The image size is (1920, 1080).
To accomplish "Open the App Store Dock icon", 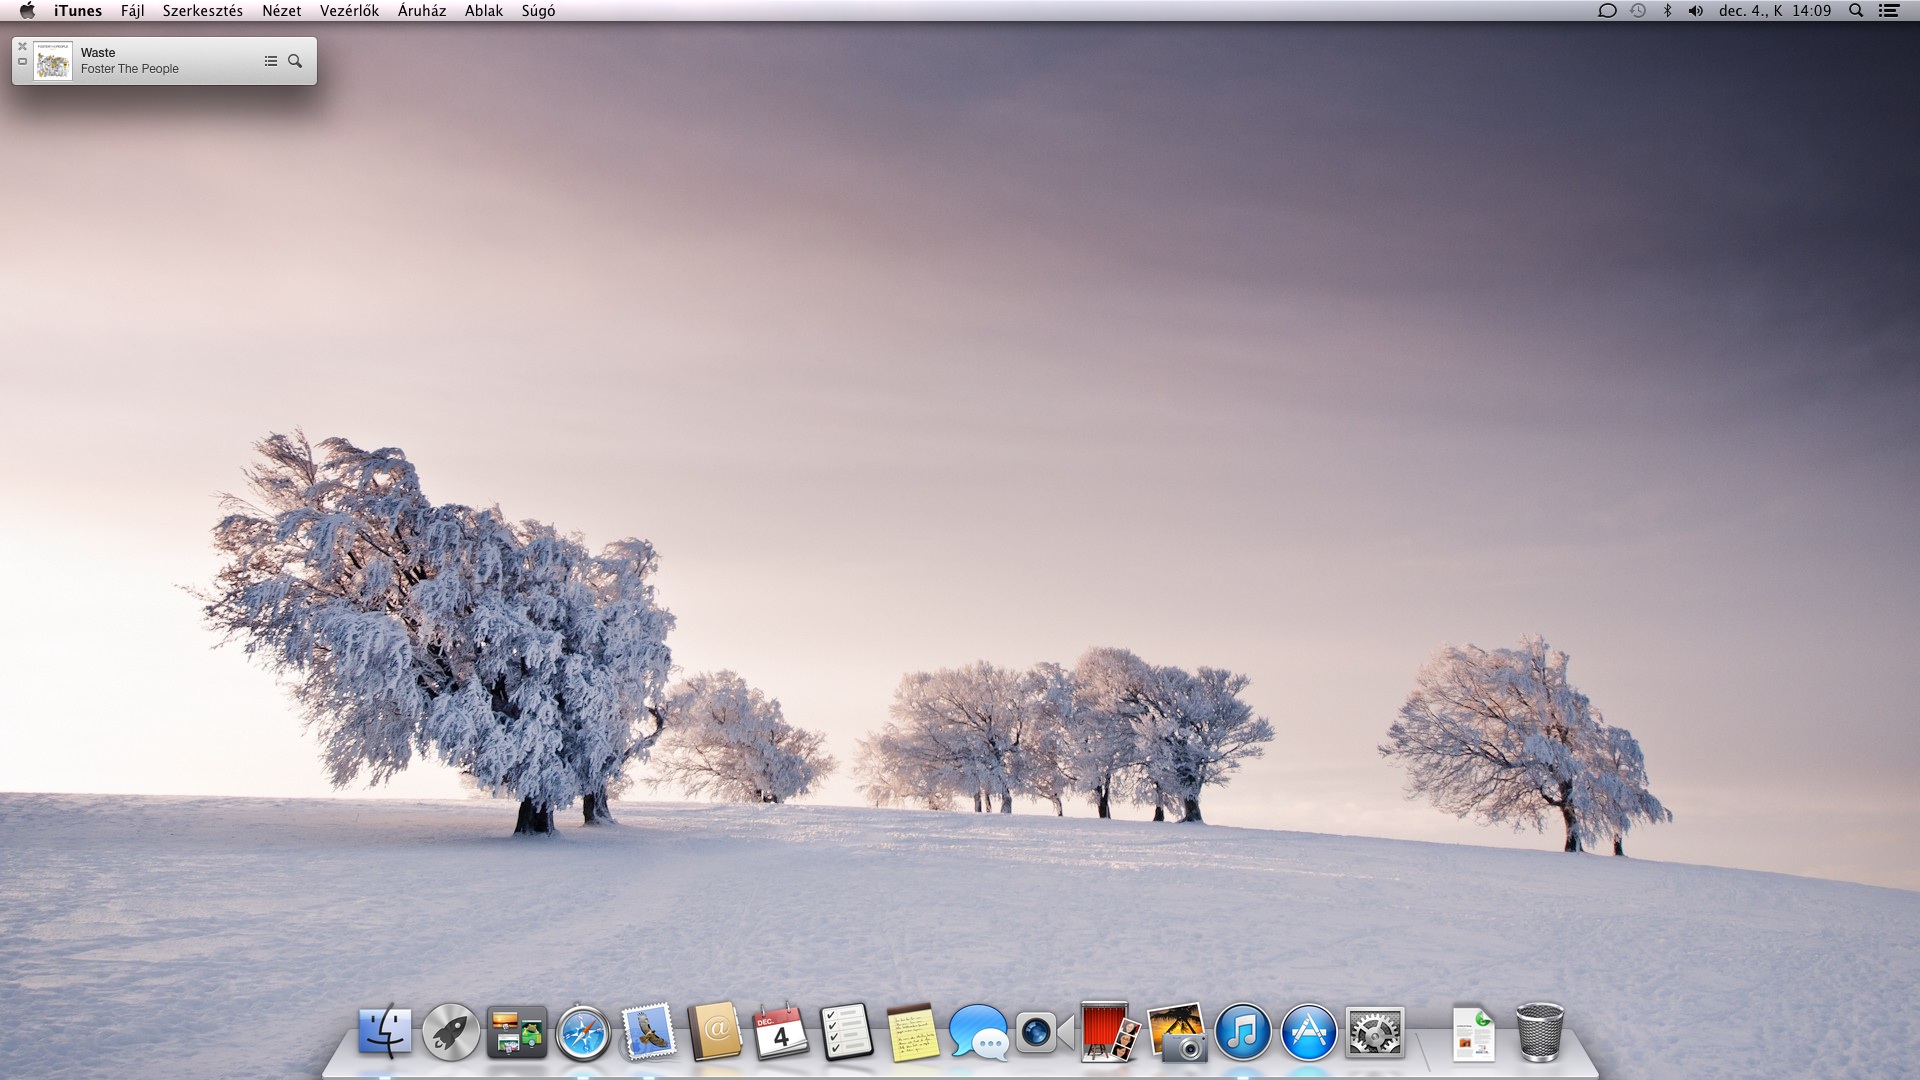I will tap(1308, 1032).
